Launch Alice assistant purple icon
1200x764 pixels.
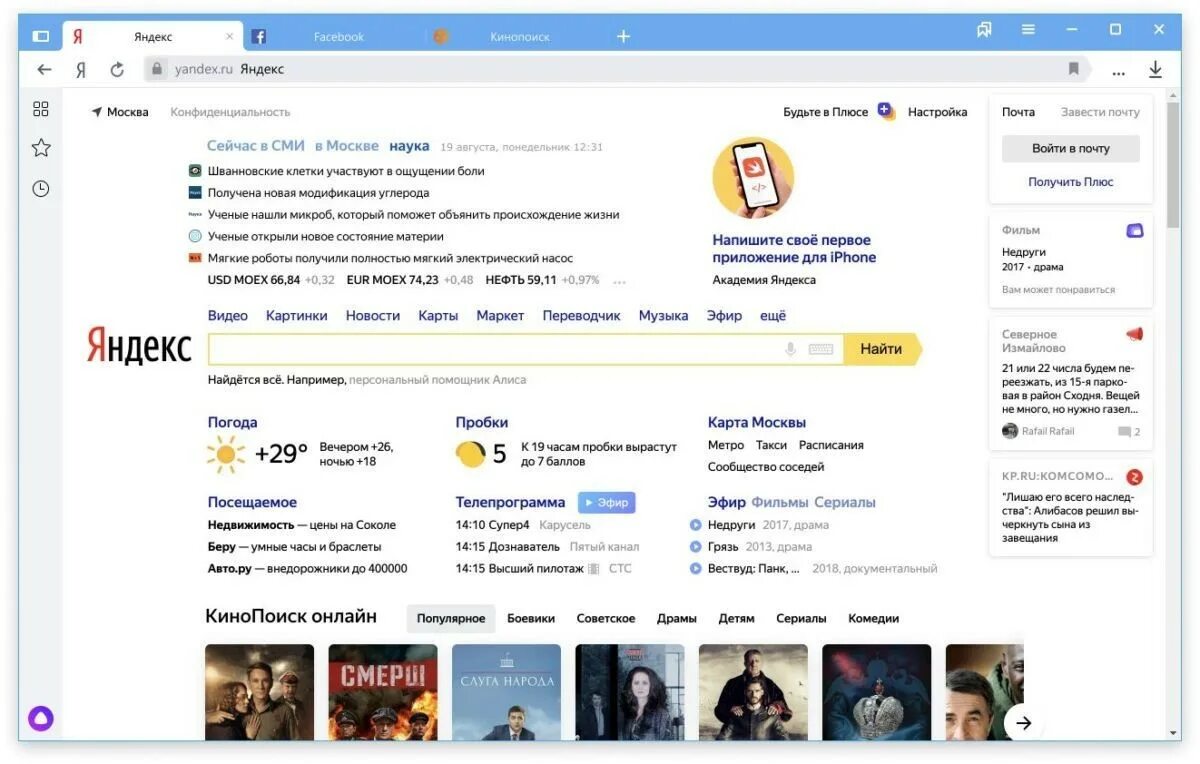(x=41, y=718)
